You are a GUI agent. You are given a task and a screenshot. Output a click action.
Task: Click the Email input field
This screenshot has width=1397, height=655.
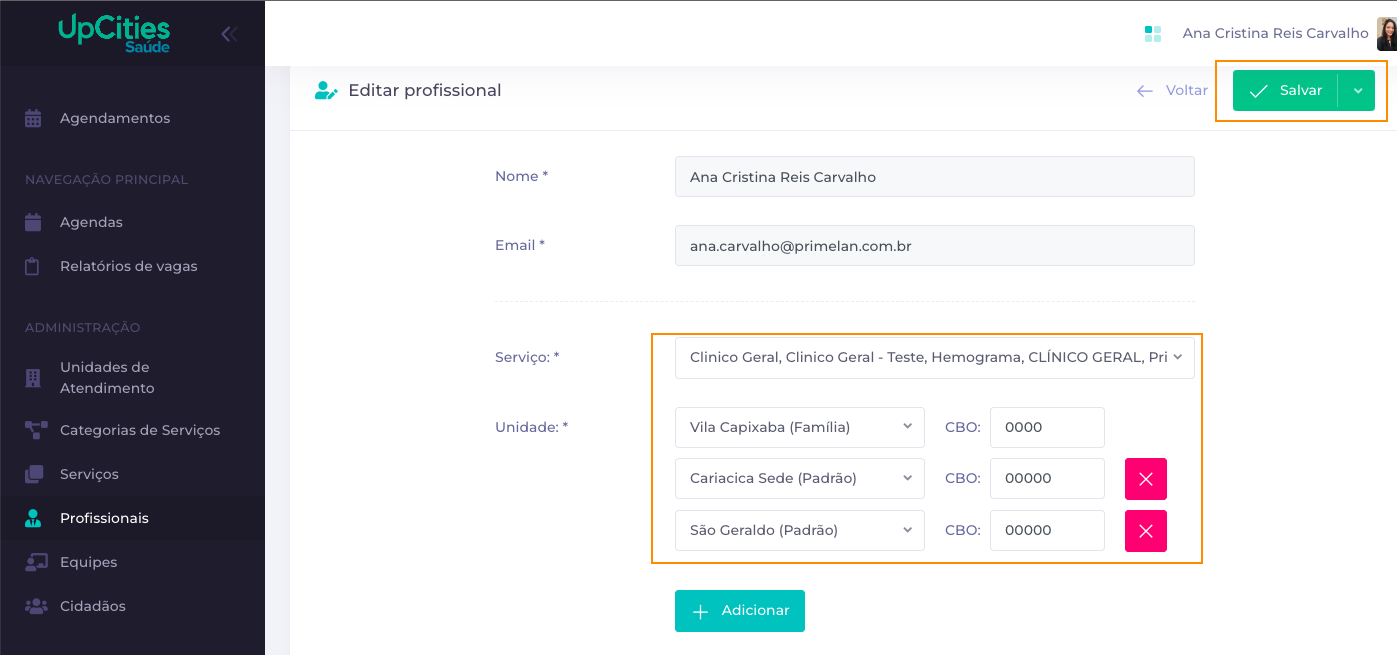coord(935,245)
